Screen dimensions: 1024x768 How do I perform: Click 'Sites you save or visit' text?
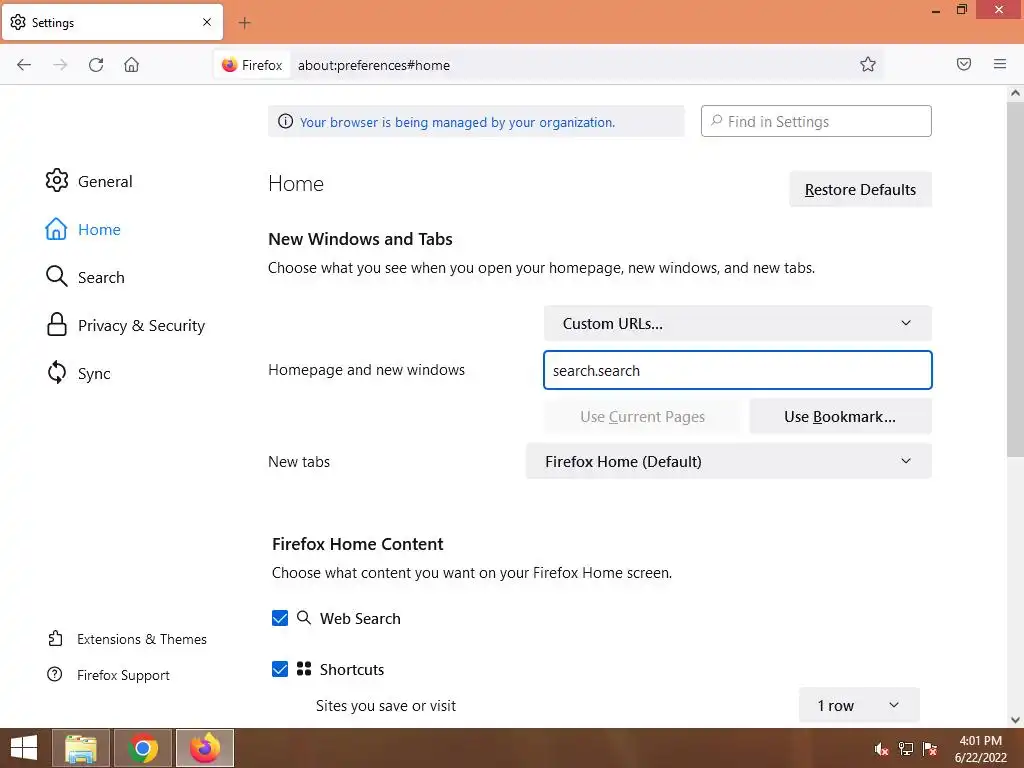coord(385,705)
